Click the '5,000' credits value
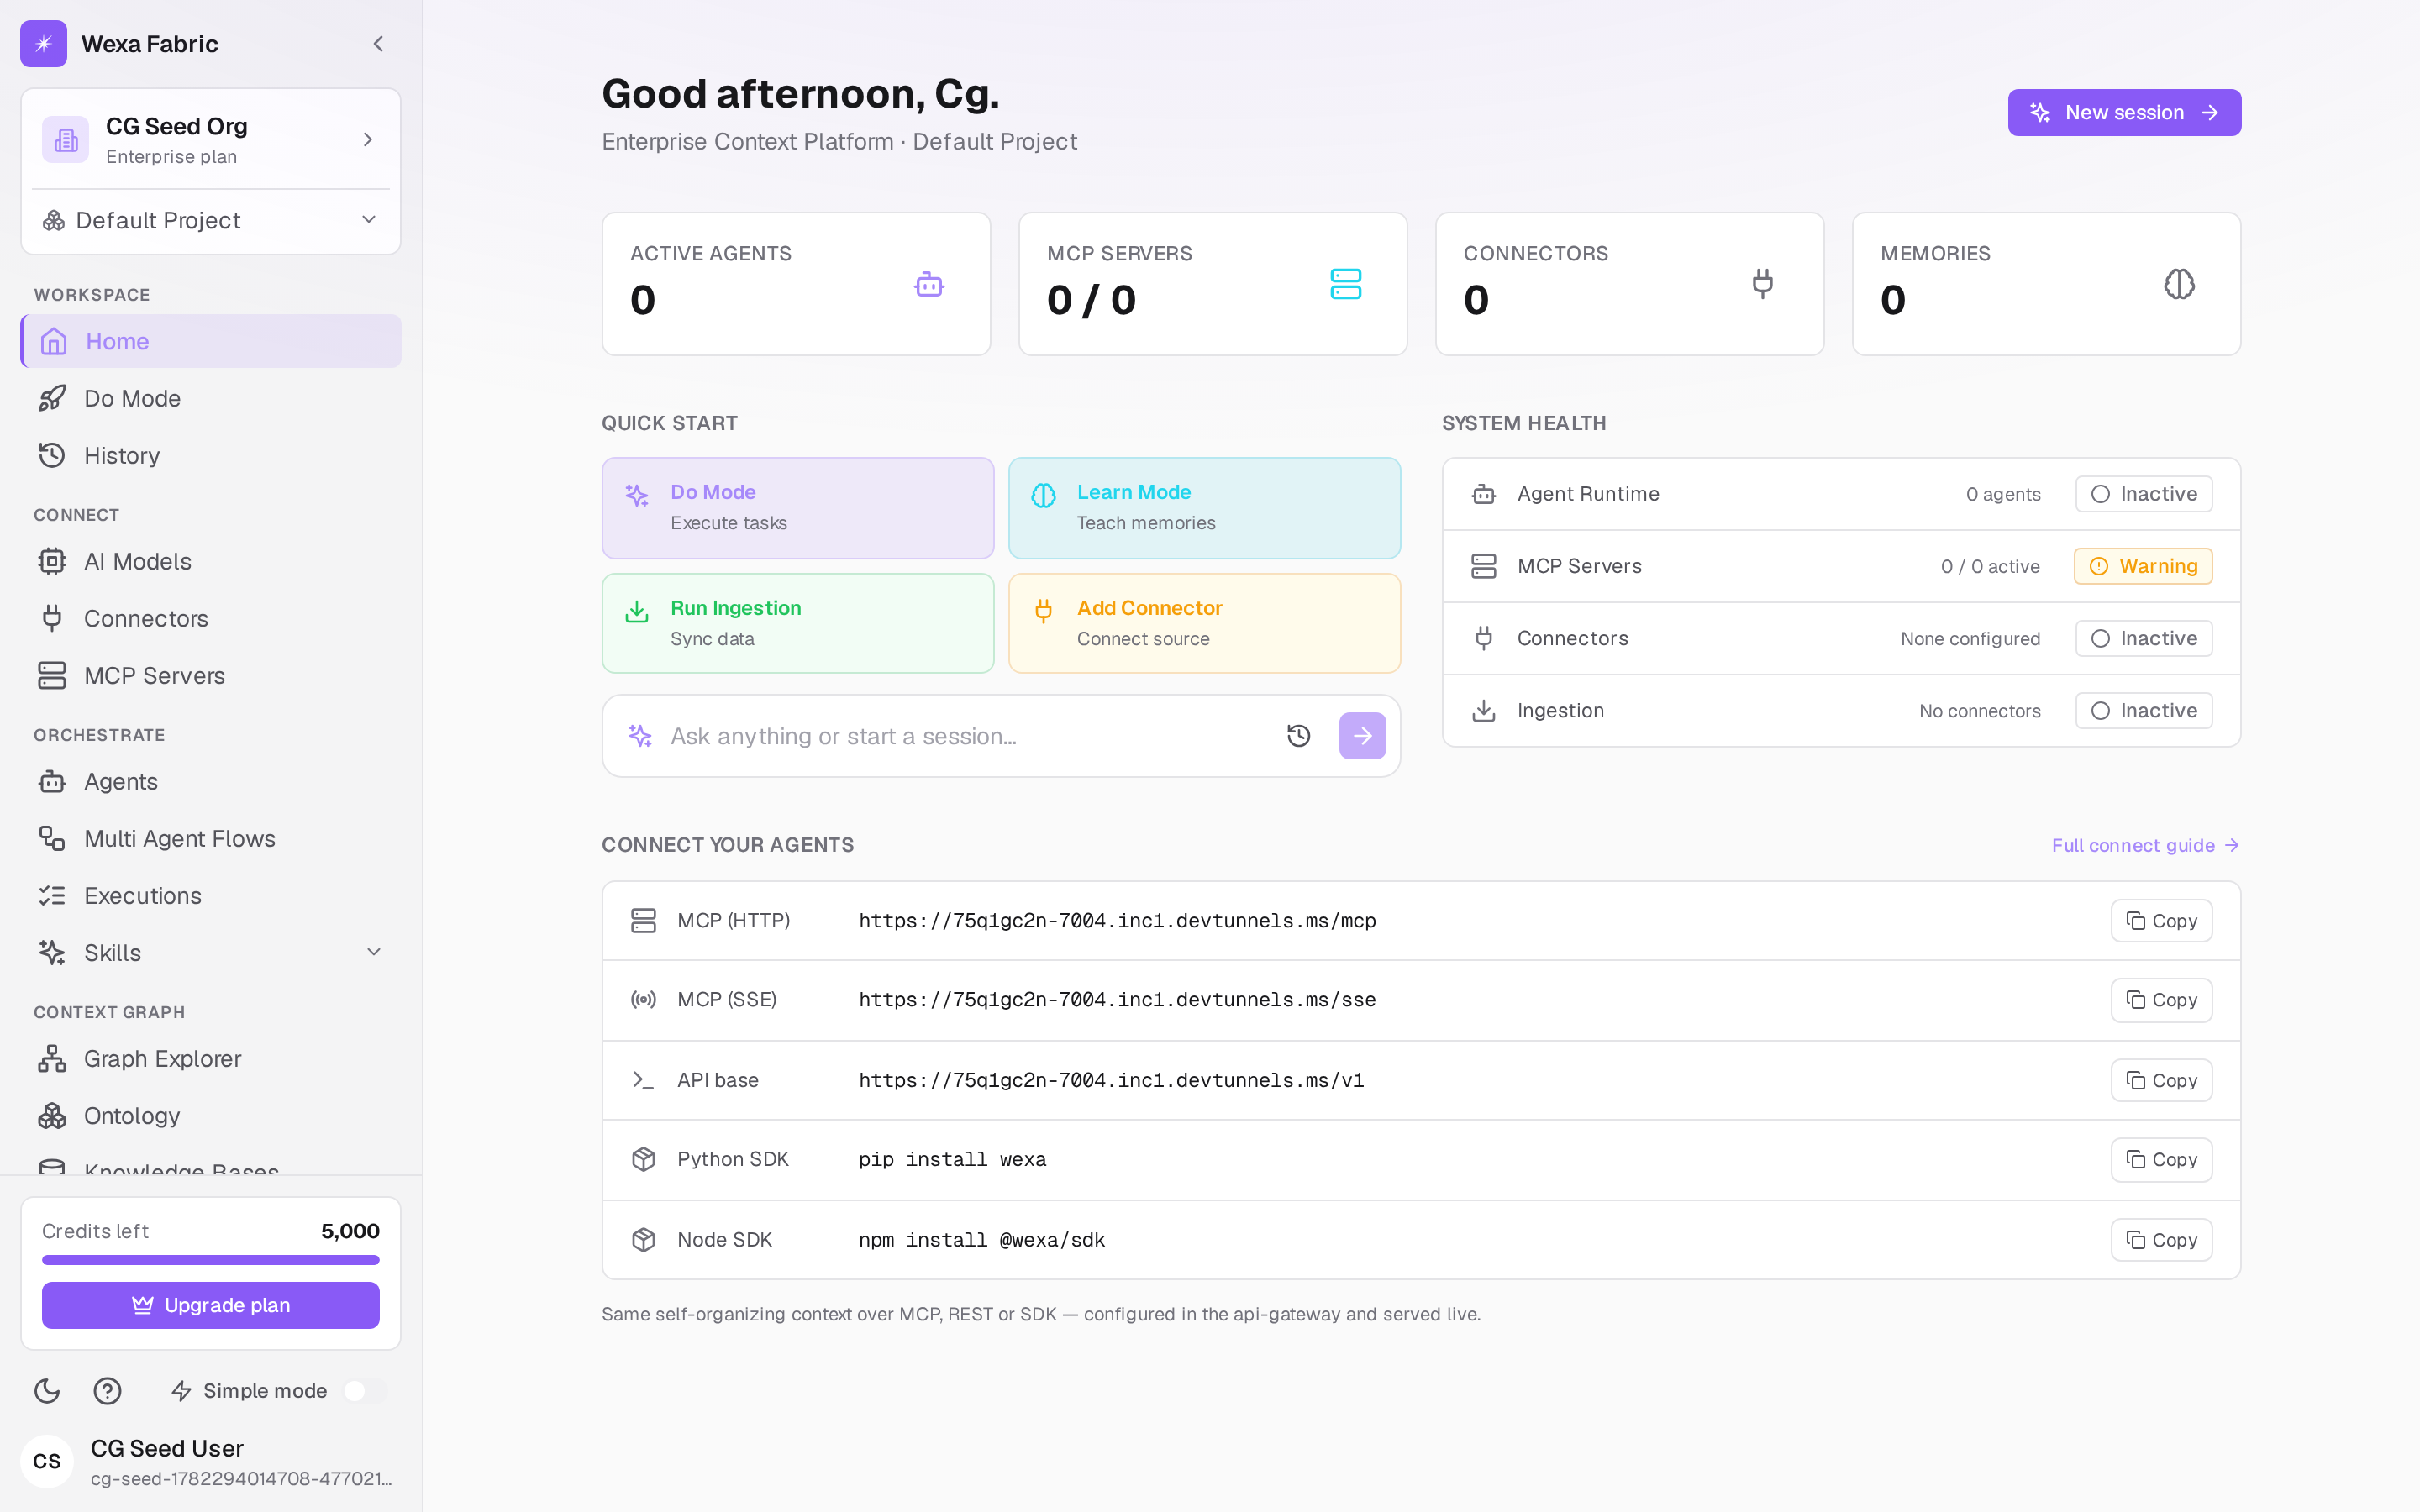Image resolution: width=2420 pixels, height=1512 pixels. pyautogui.click(x=350, y=1231)
